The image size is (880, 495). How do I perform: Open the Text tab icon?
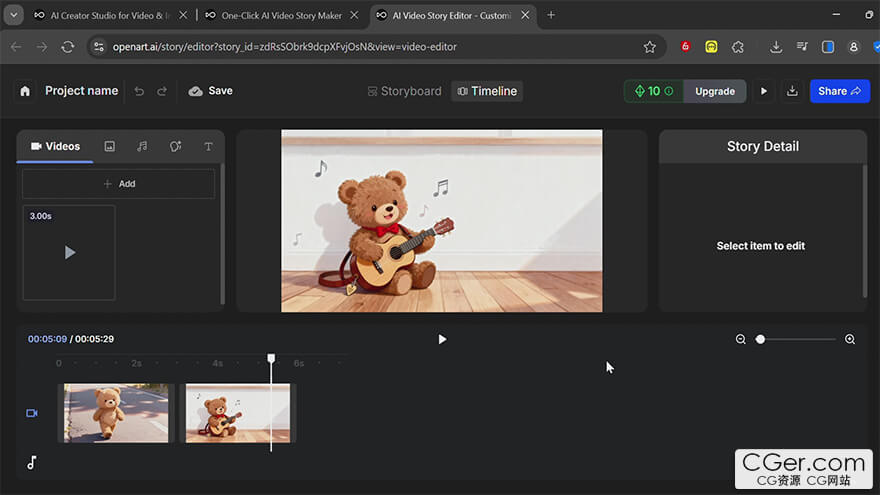click(x=208, y=146)
